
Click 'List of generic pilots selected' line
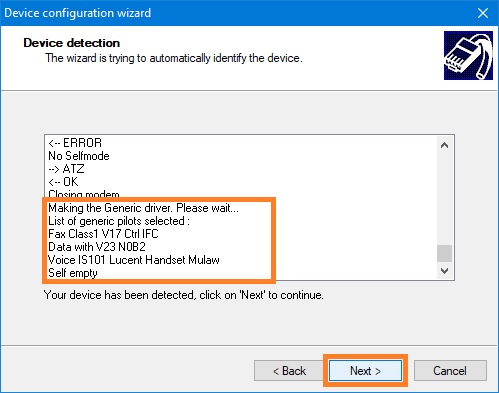[x=119, y=221]
